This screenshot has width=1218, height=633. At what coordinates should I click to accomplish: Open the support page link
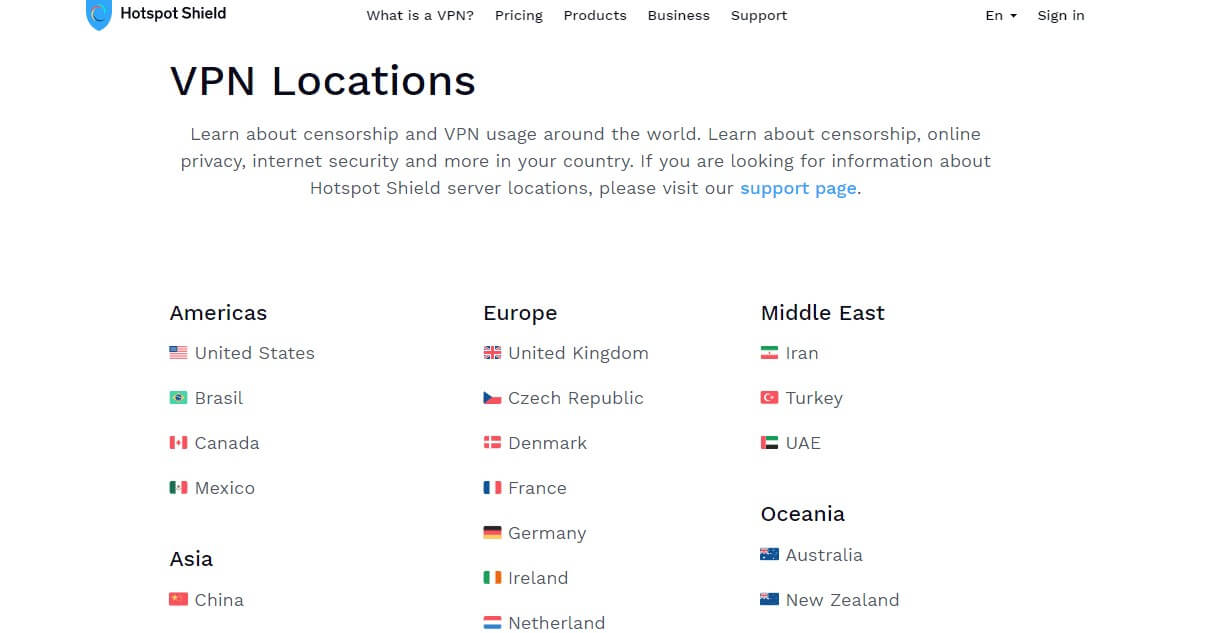coord(798,188)
